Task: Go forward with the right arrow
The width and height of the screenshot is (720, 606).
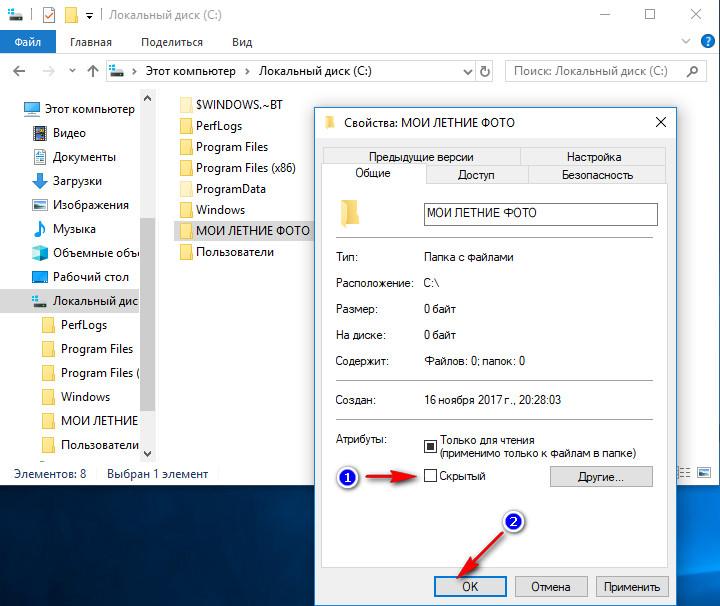Action: tap(48, 71)
